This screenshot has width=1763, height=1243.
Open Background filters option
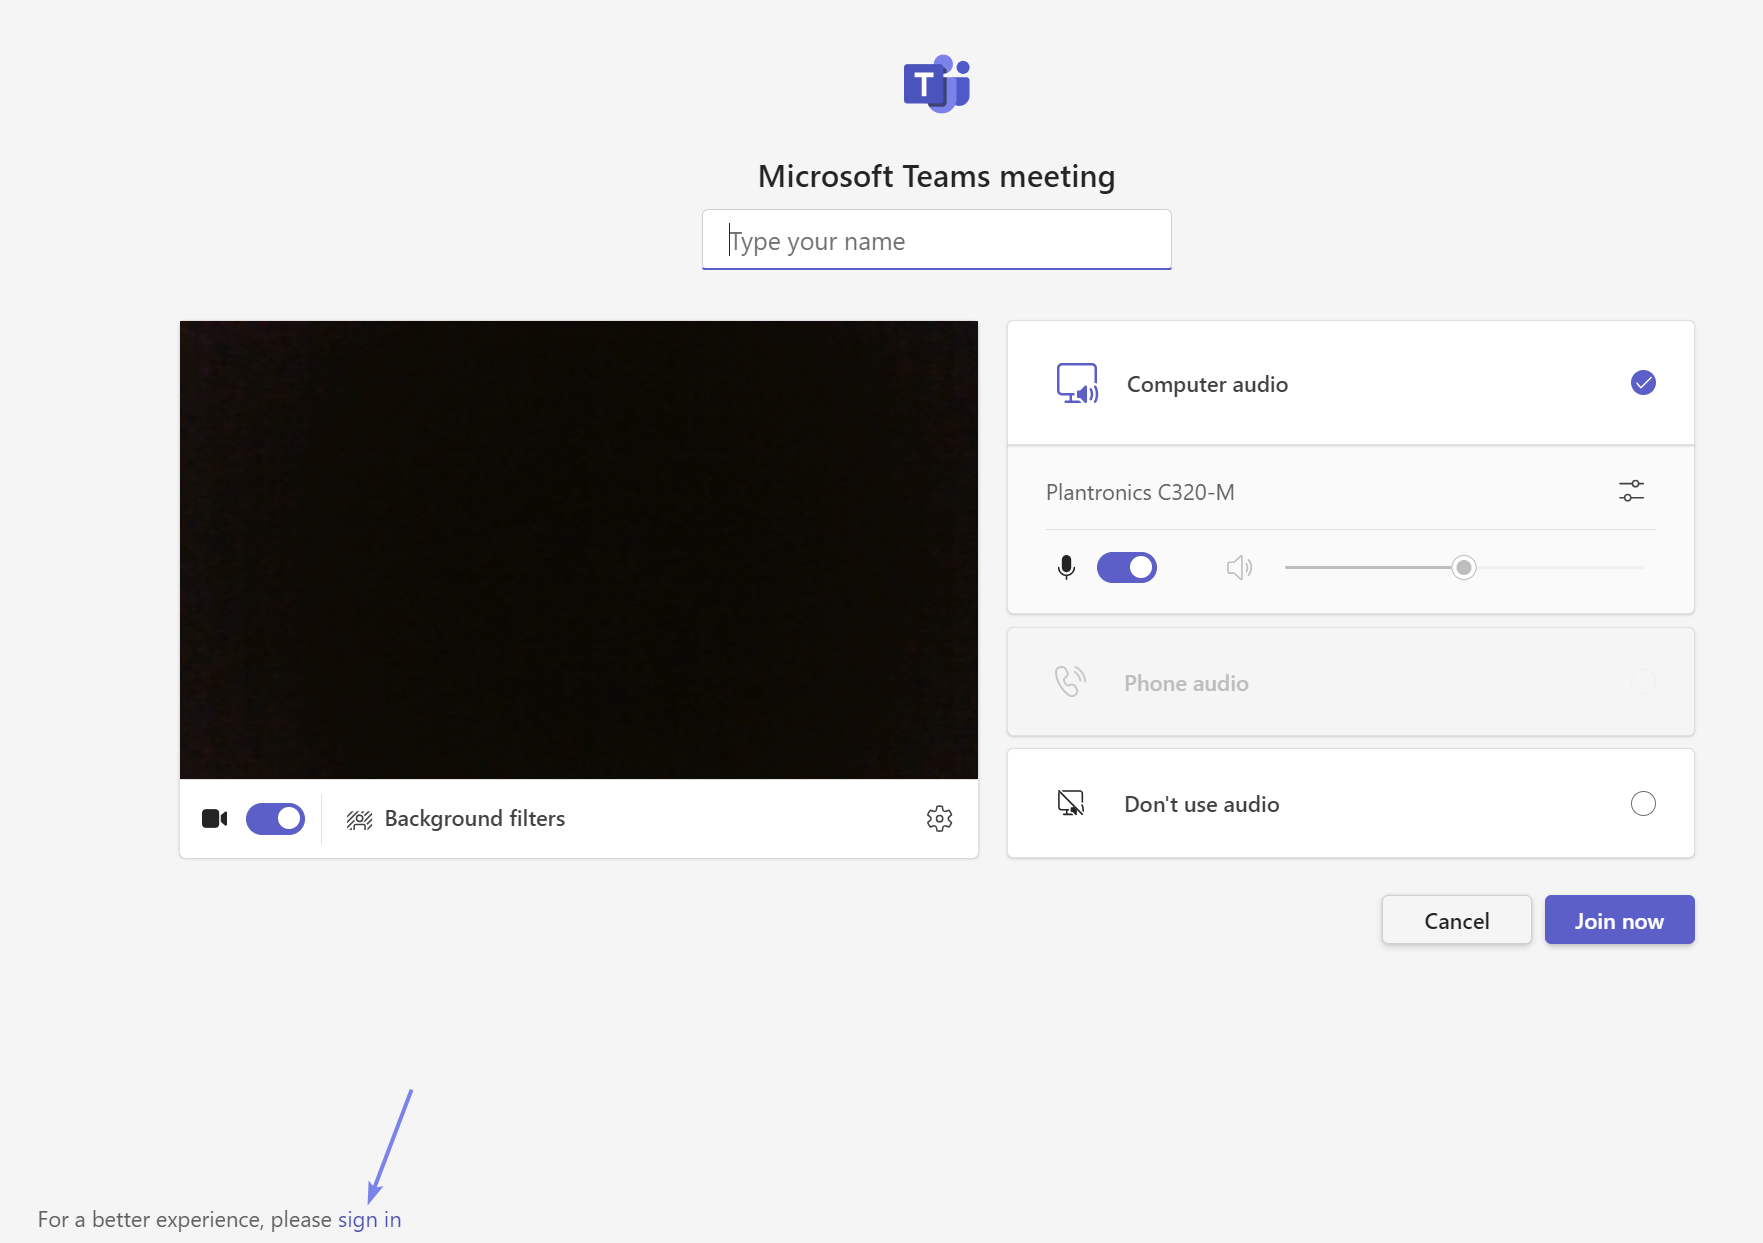coord(474,819)
